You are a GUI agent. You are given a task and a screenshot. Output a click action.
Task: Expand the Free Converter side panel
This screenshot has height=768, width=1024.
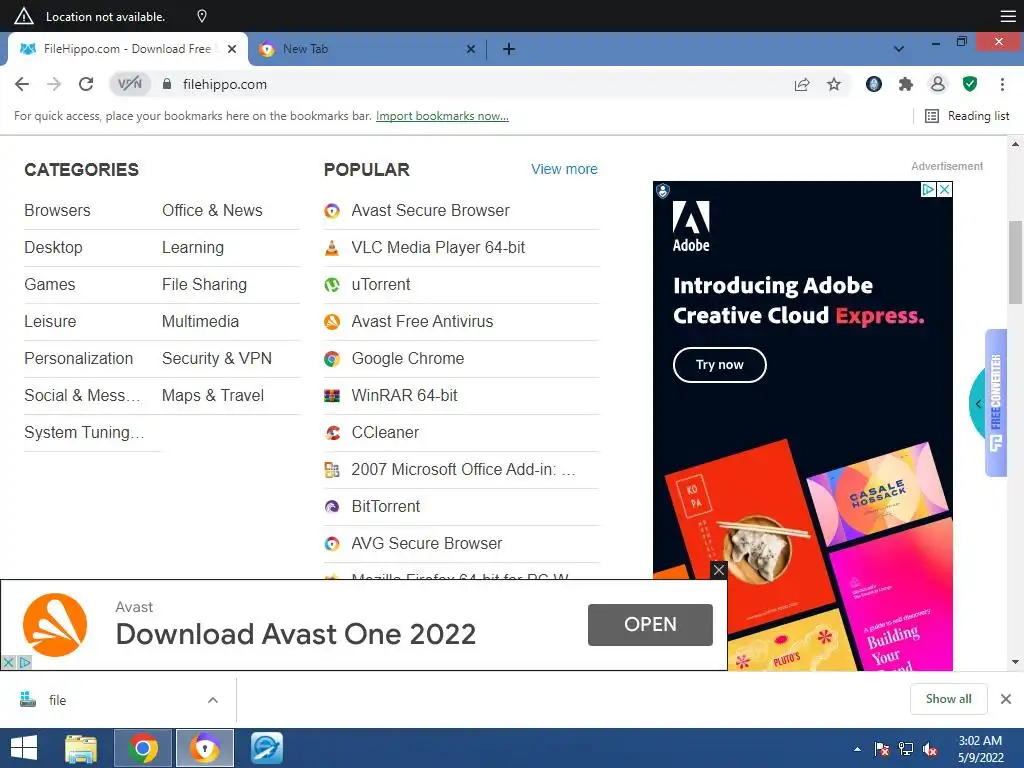tap(978, 404)
